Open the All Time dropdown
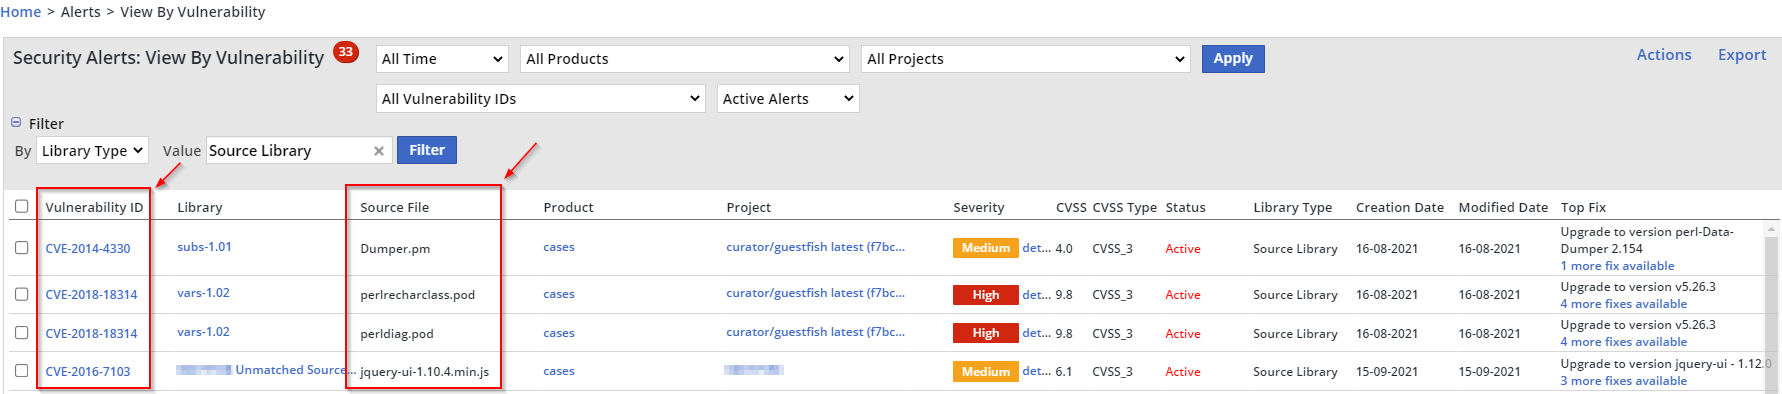Screen dimensions: 1782x394 coord(442,59)
